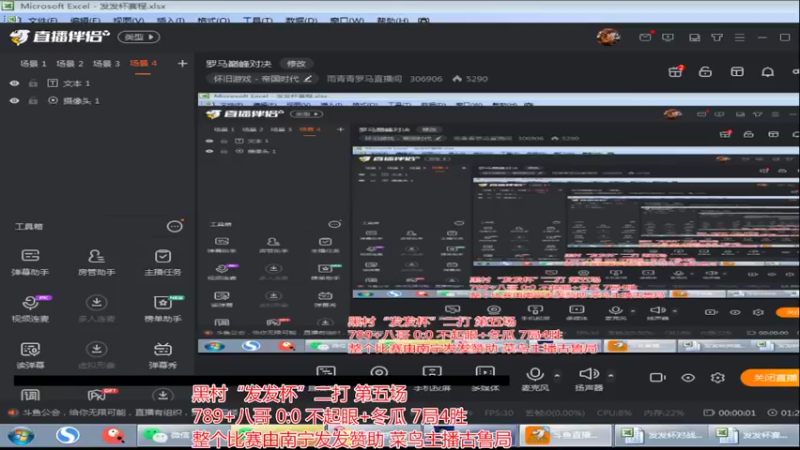This screenshot has height=450, width=800.
Task: Lock the 摄像头 1 source
Action: [33, 101]
